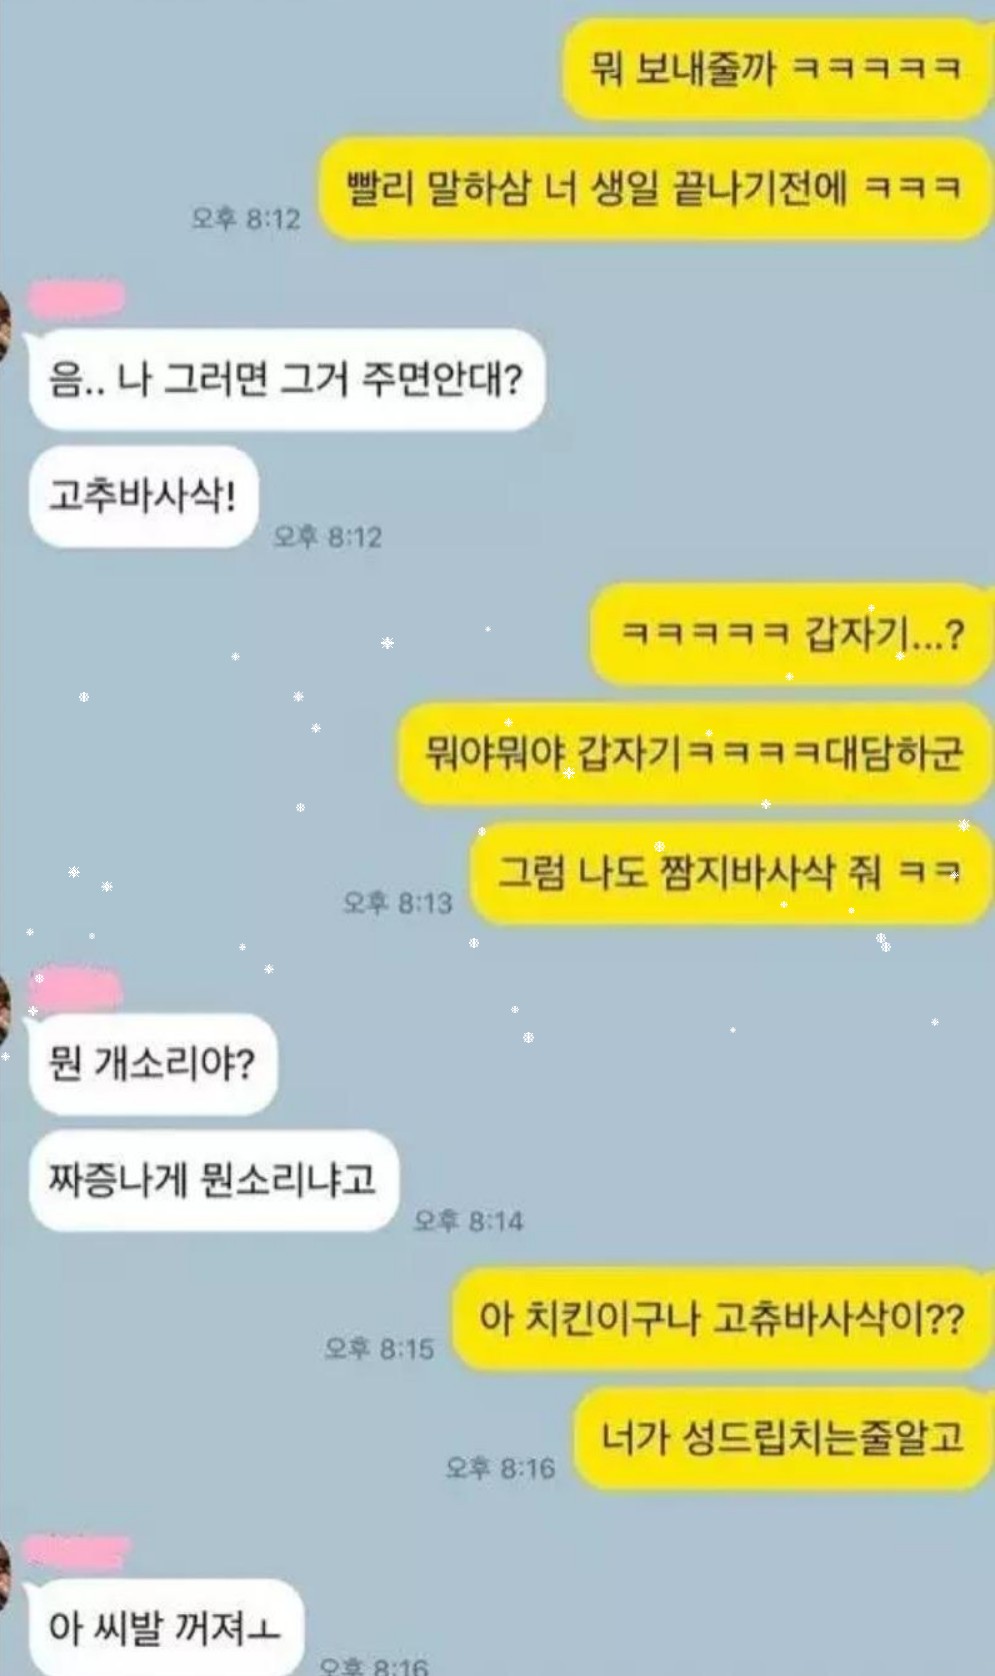Tap the last message 아 씨발 꺼져ㅗ
This screenshot has width=995, height=1676.
pyautogui.click(x=166, y=1627)
